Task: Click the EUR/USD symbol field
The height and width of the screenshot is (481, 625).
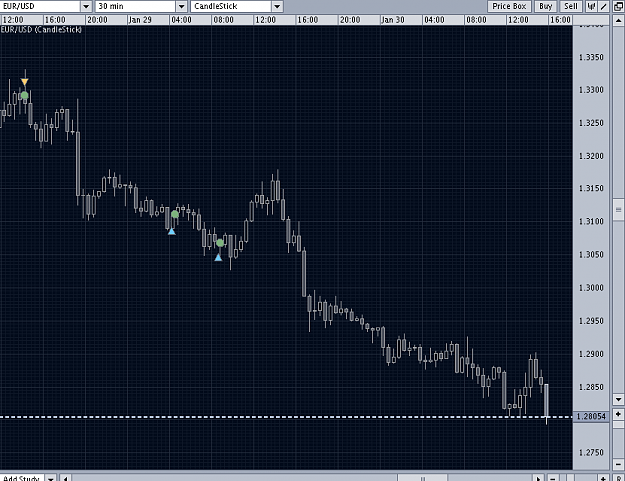Action: tap(41, 6)
